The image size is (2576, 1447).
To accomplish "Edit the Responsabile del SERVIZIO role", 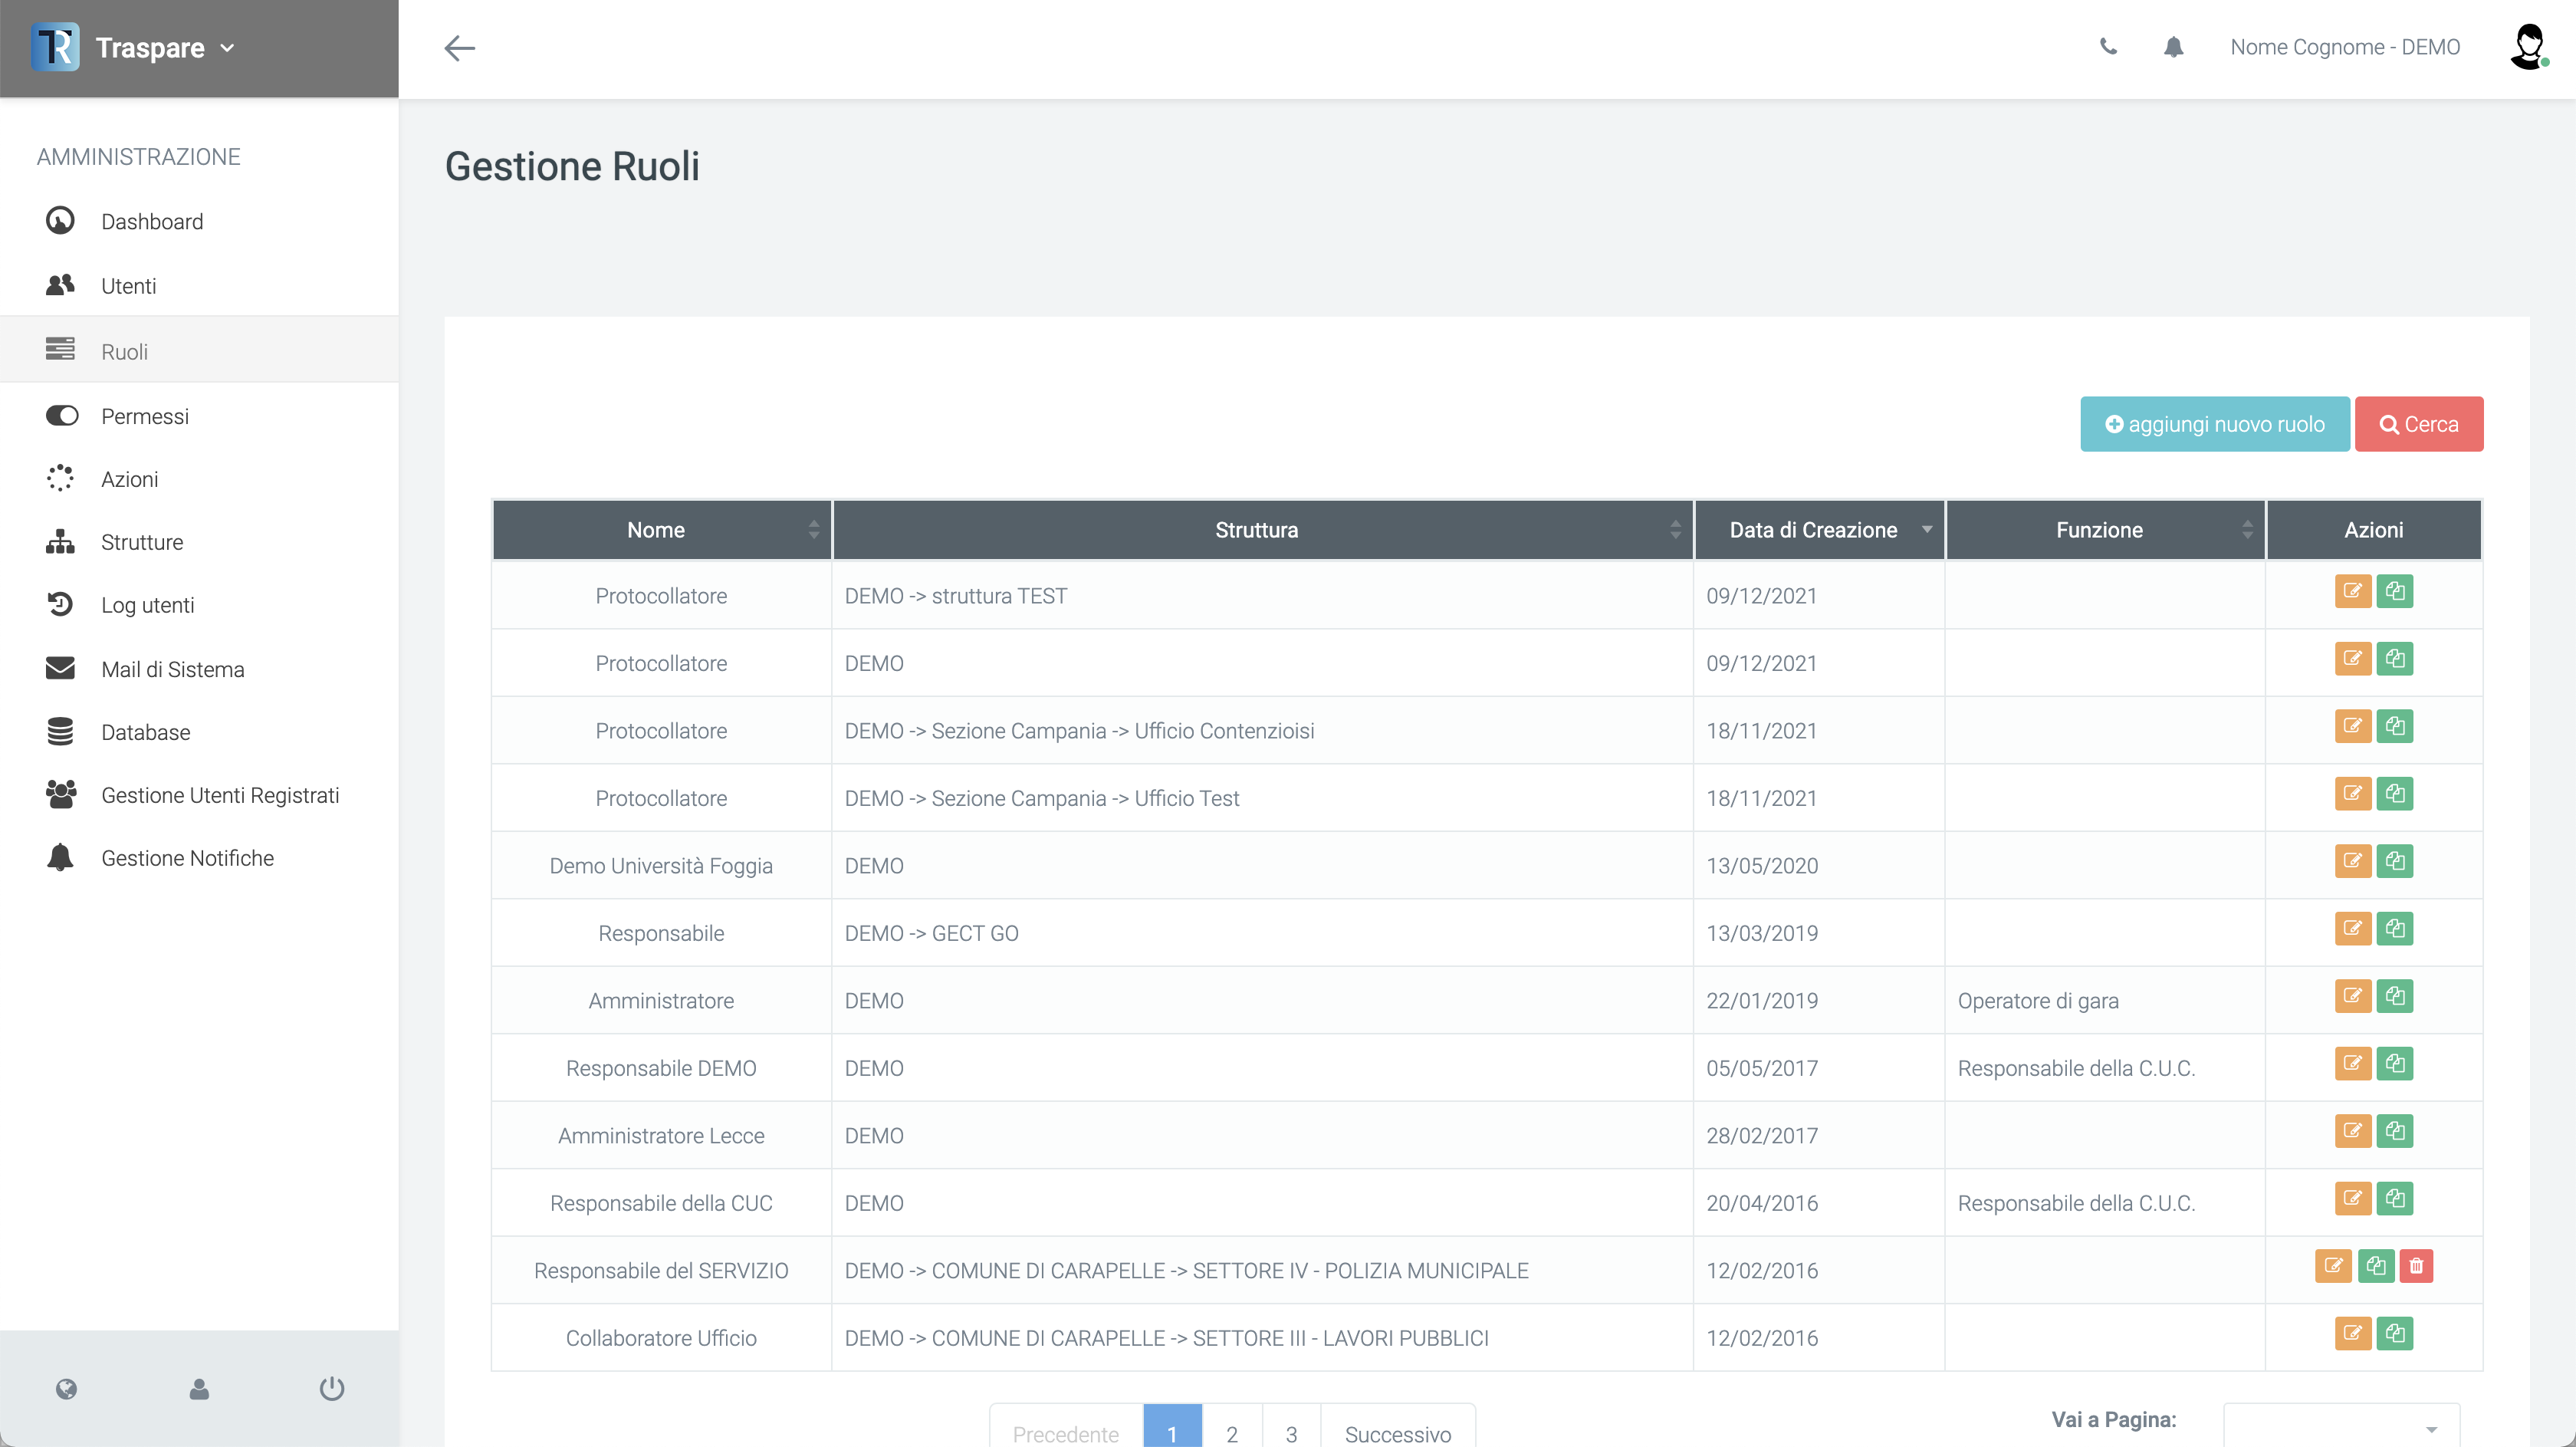I will click(2332, 1266).
